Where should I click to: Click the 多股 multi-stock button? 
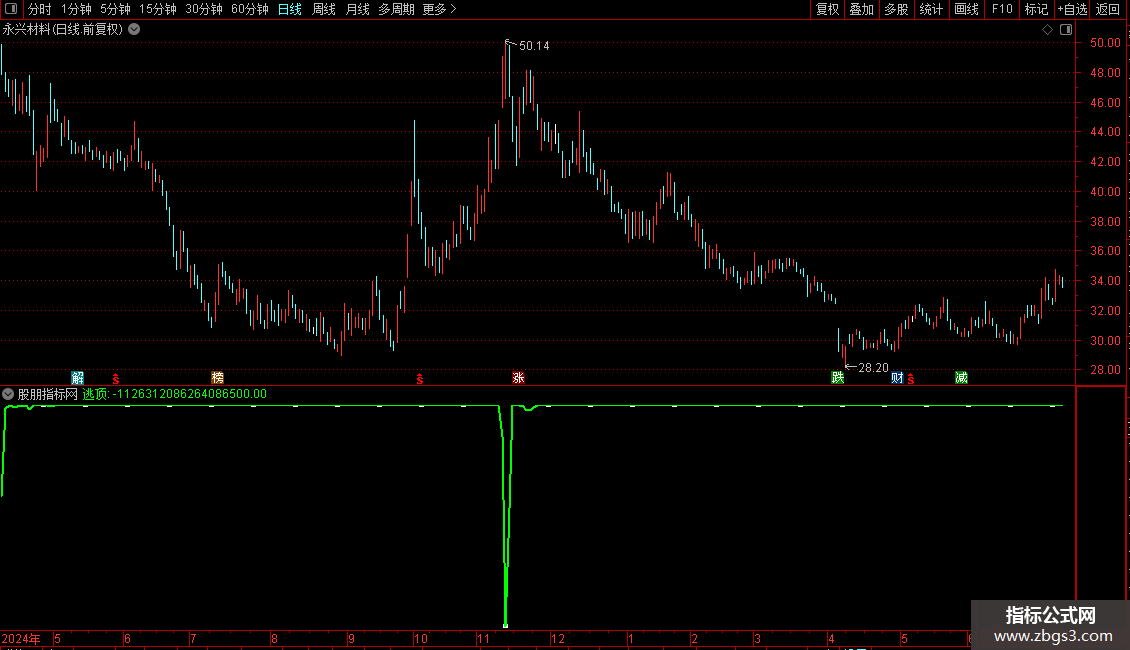click(x=896, y=9)
